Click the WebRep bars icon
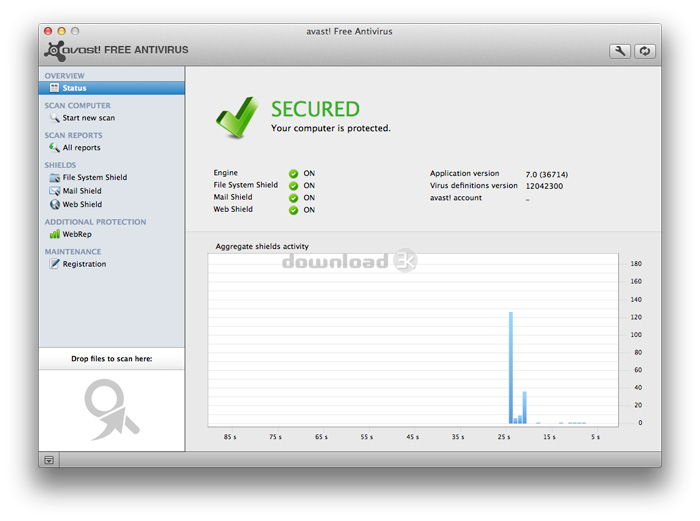Screen dimensions: 700x521 click(x=55, y=234)
